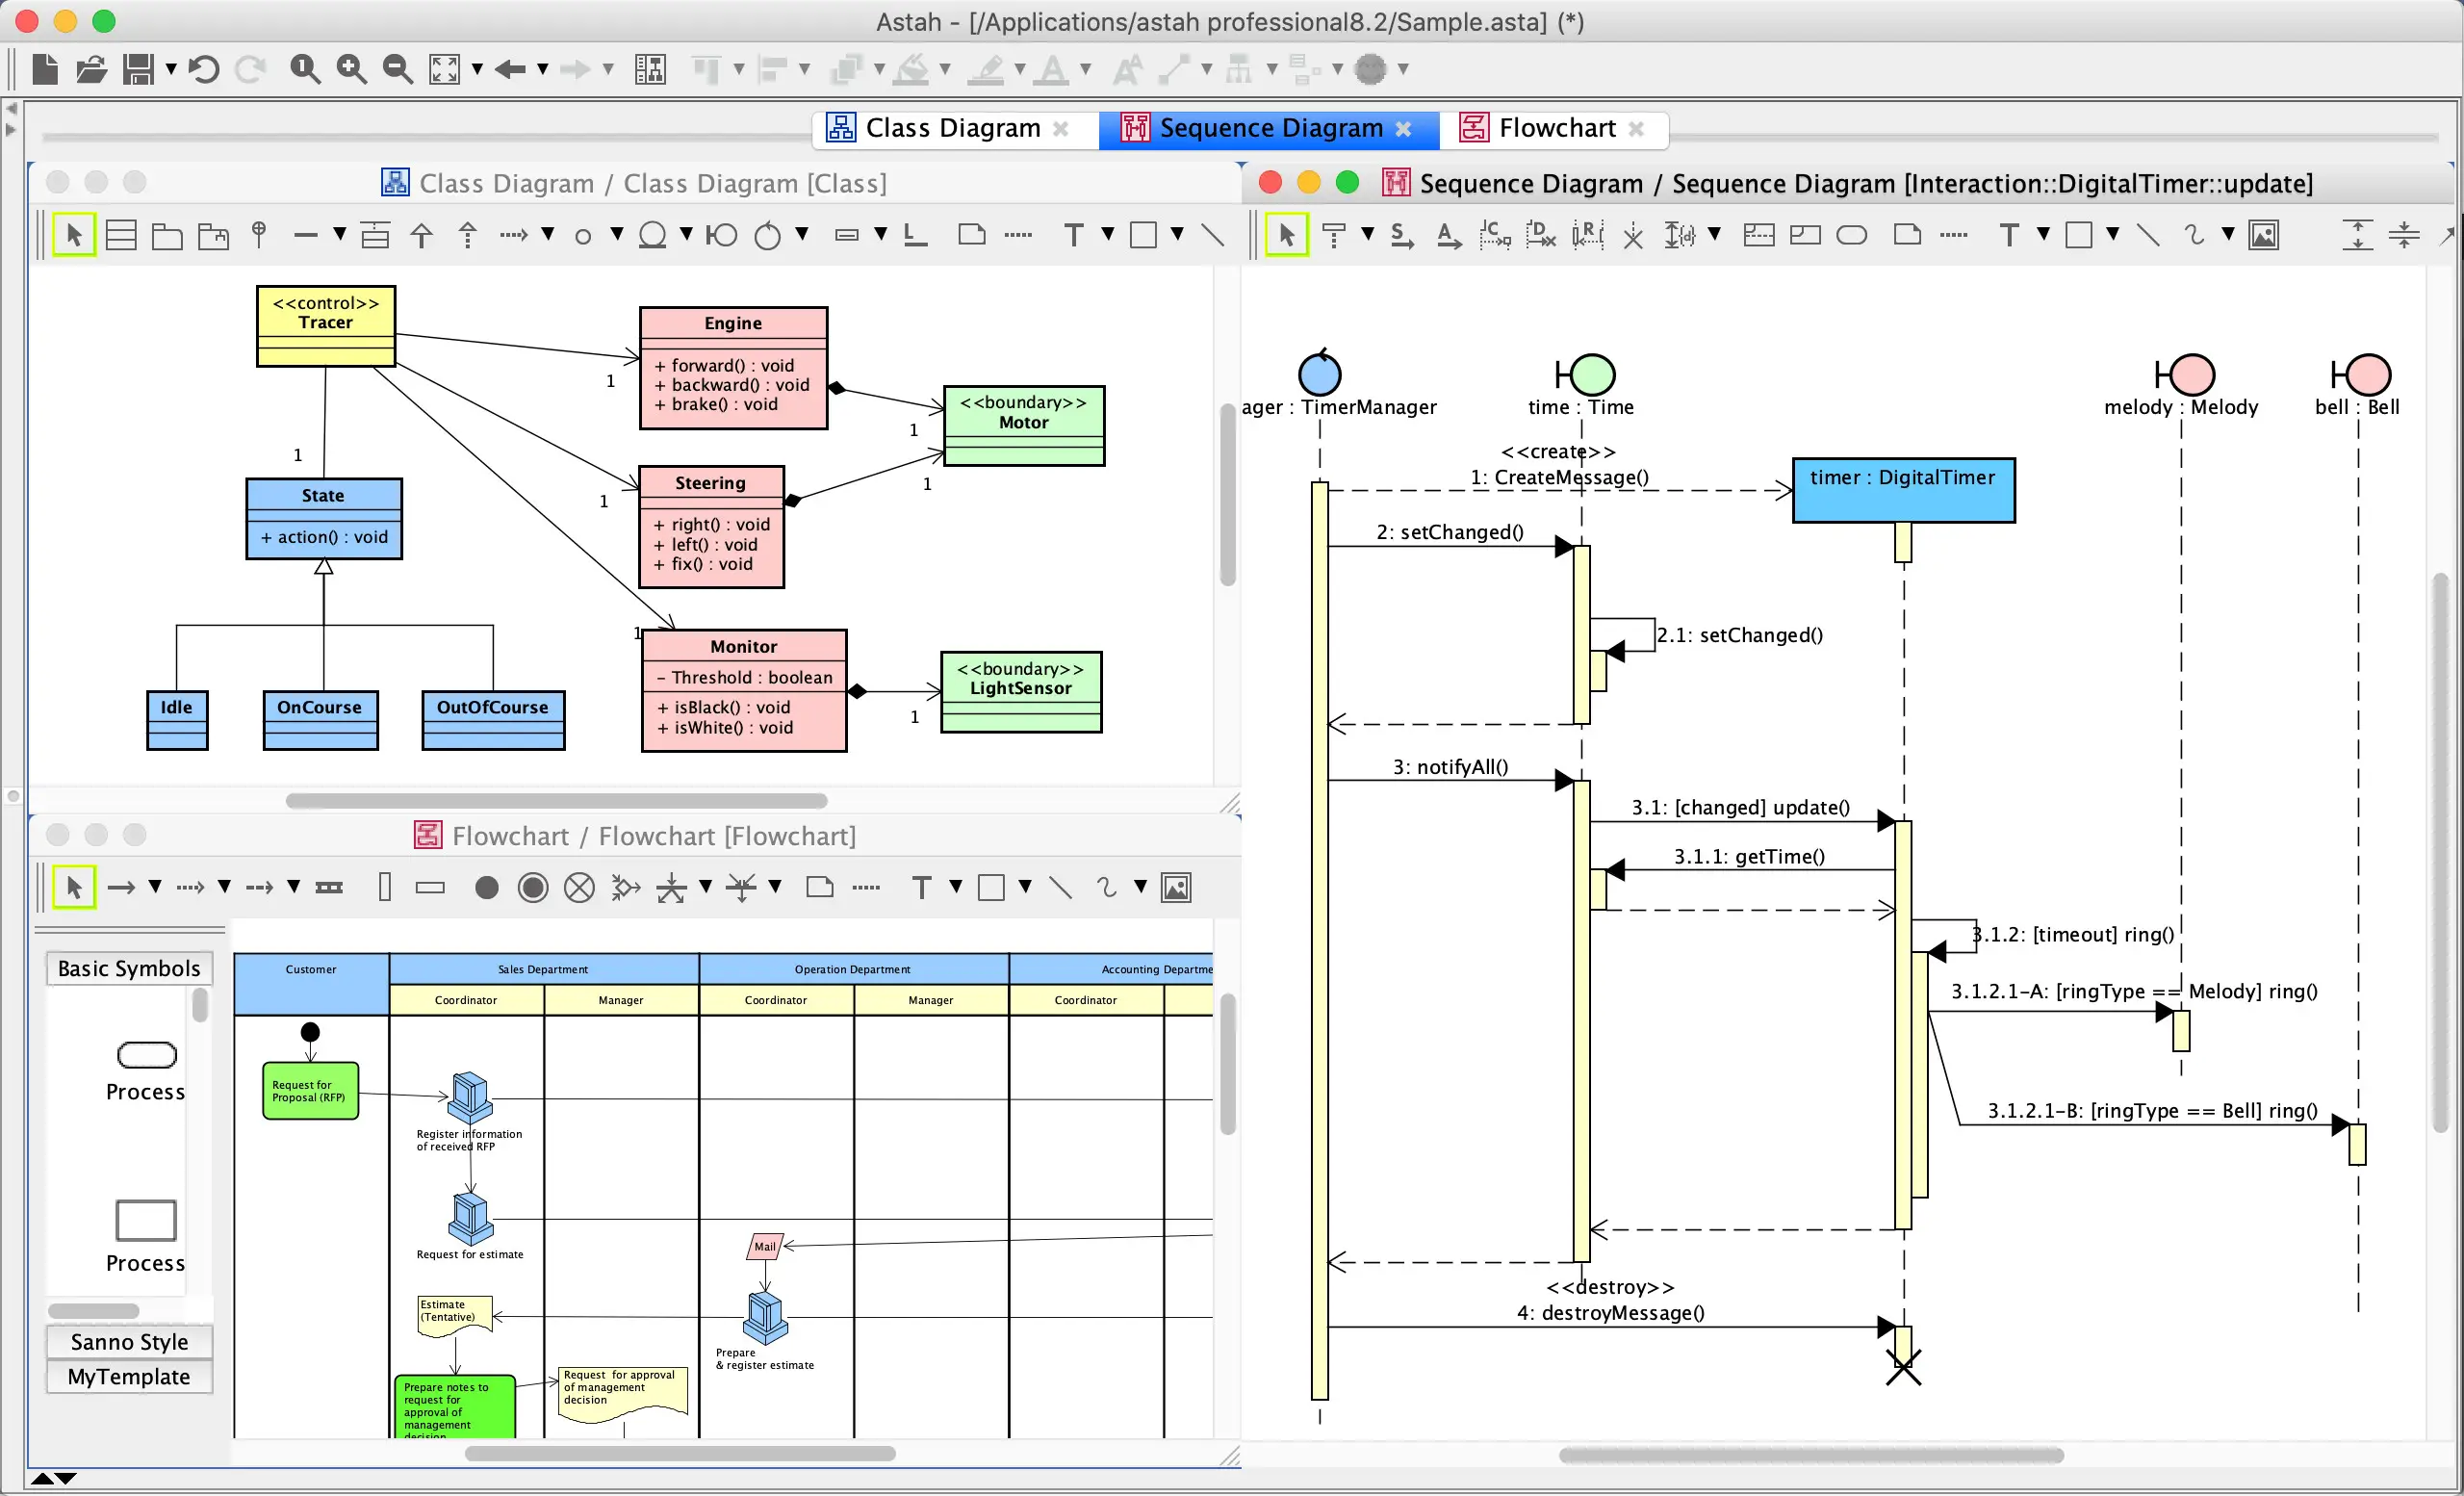This screenshot has height=1496, width=2464.
Task: Click the class diagram horizontal scrollbar
Action: click(556, 801)
